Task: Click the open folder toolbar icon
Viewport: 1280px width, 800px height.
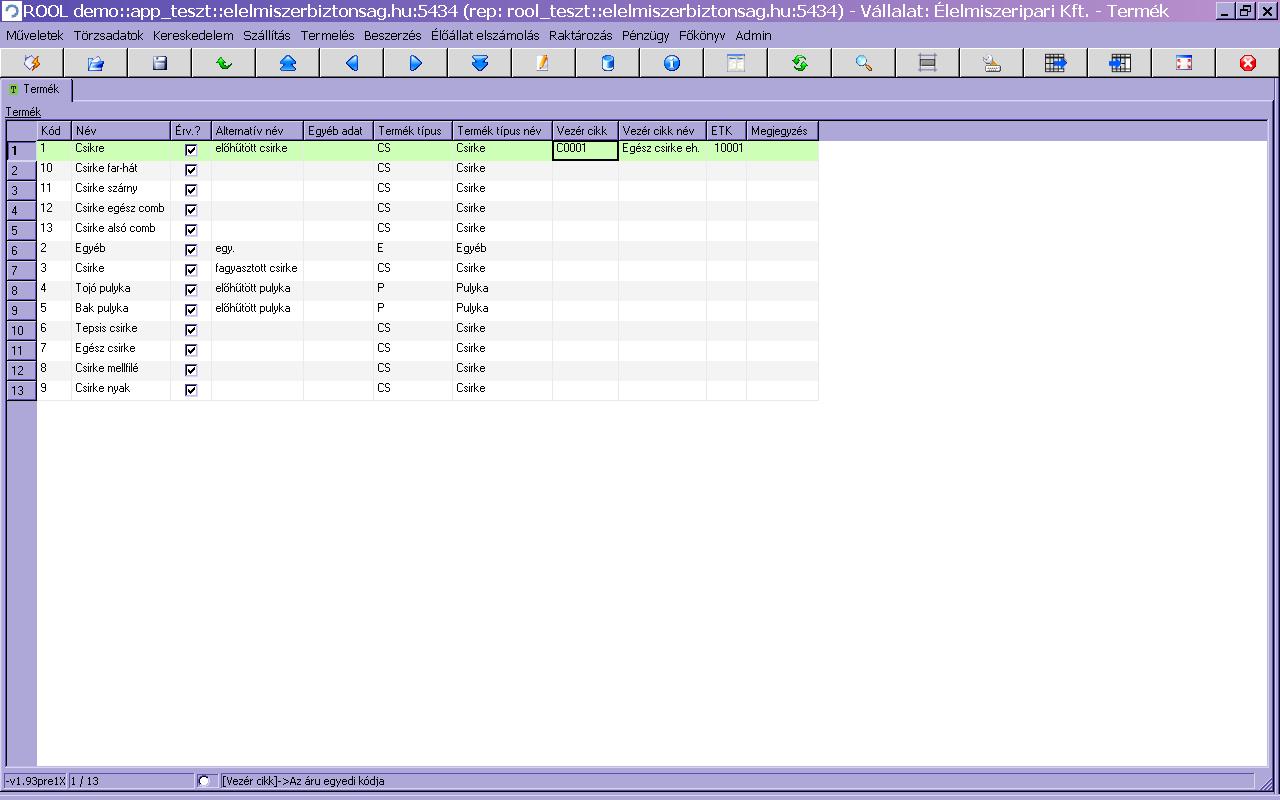Action: pos(95,63)
